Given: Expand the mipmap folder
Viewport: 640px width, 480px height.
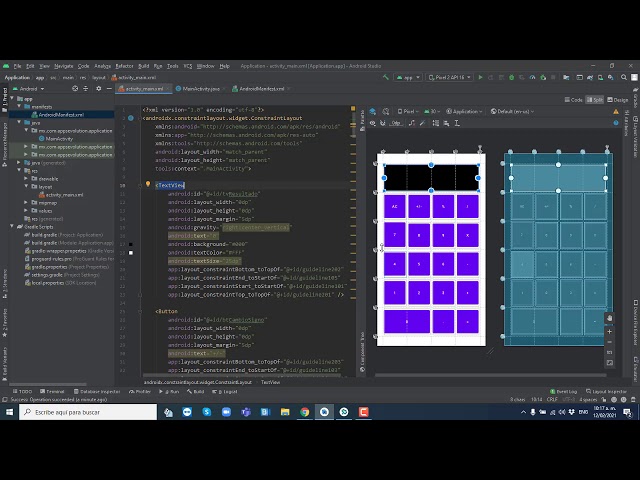Looking at the screenshot, I should click(x=26, y=203).
